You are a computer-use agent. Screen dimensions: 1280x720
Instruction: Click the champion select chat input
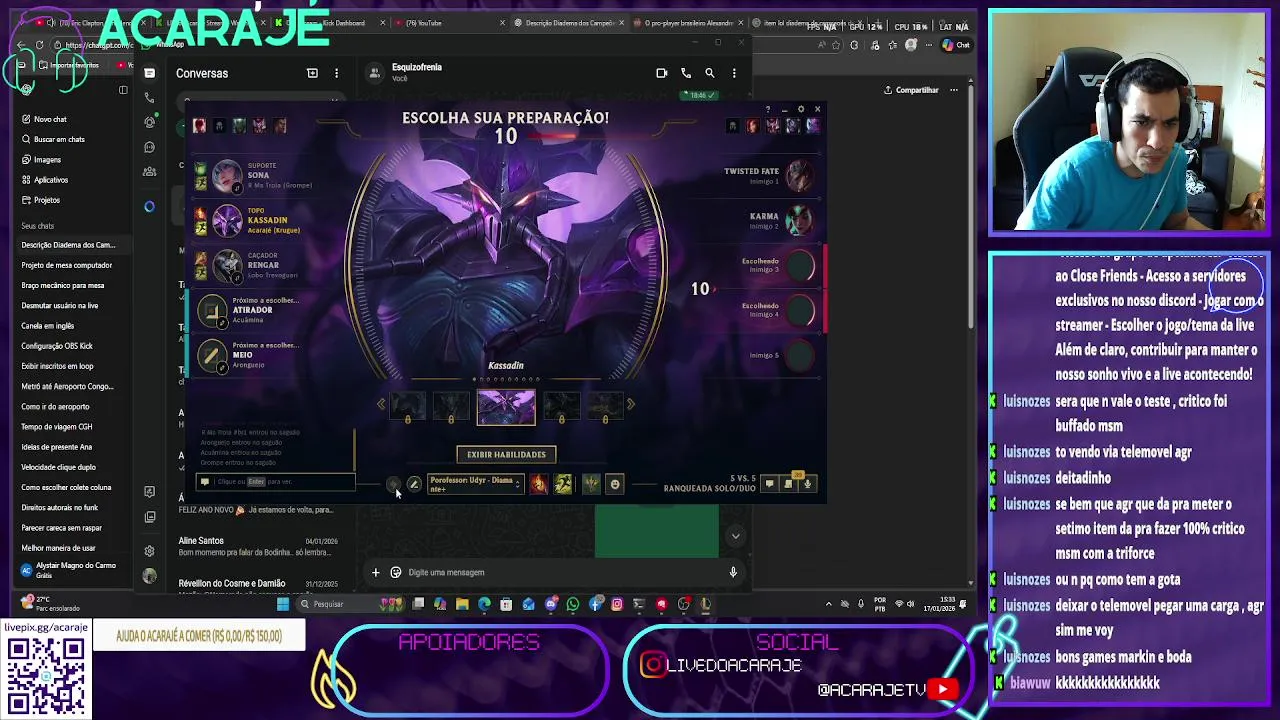276,482
